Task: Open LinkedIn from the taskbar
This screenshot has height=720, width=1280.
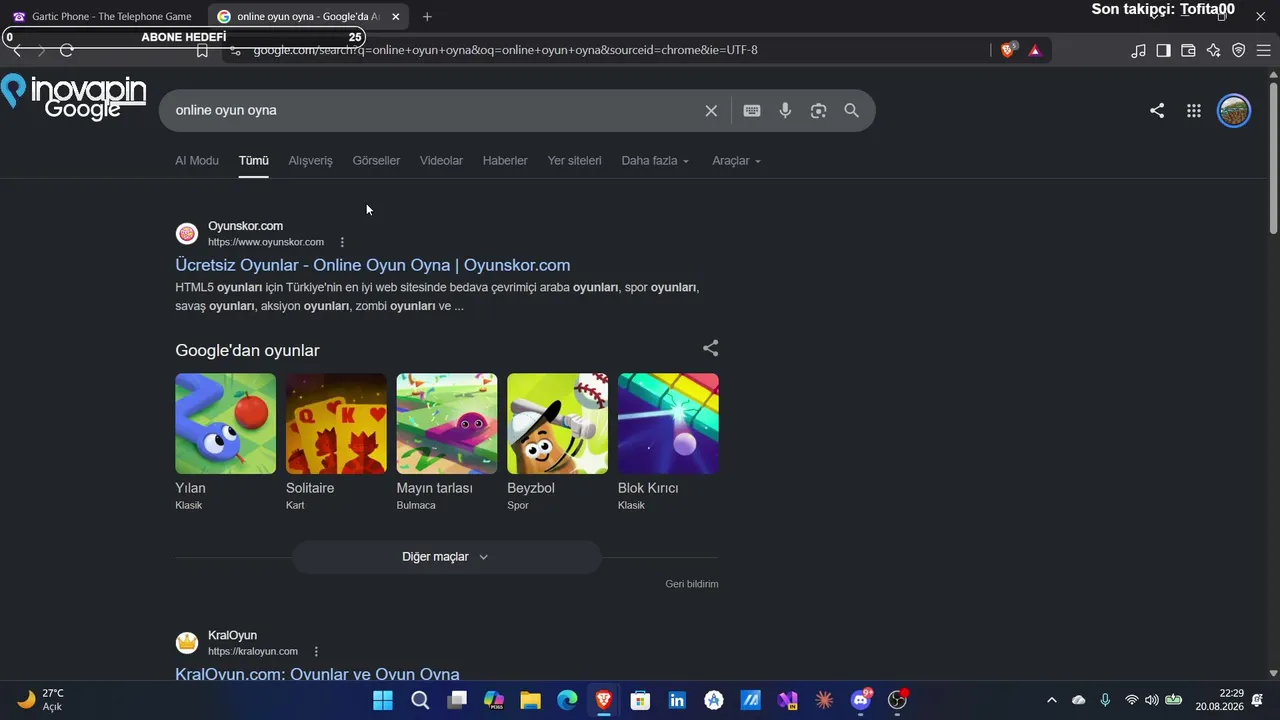Action: tap(677, 700)
